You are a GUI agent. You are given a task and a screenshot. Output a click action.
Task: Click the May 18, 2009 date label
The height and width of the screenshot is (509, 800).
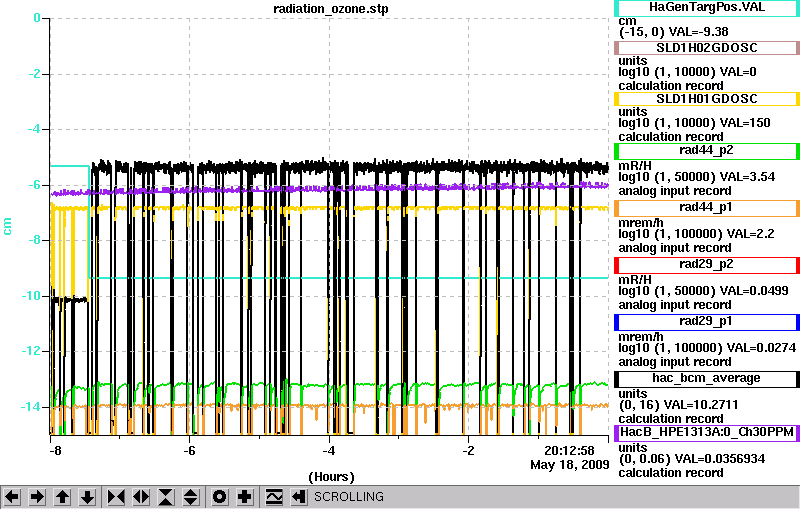click(569, 465)
